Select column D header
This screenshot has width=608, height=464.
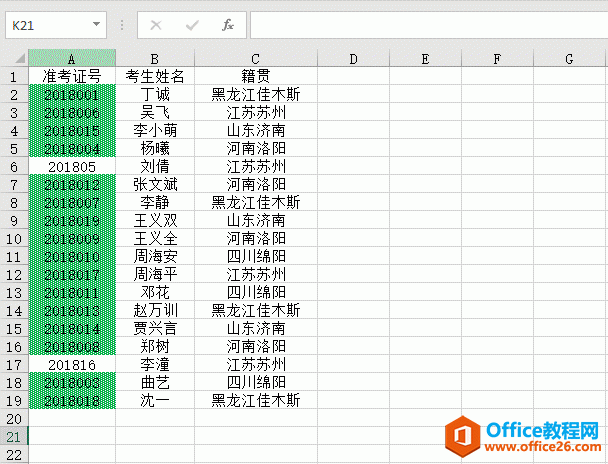(x=353, y=59)
